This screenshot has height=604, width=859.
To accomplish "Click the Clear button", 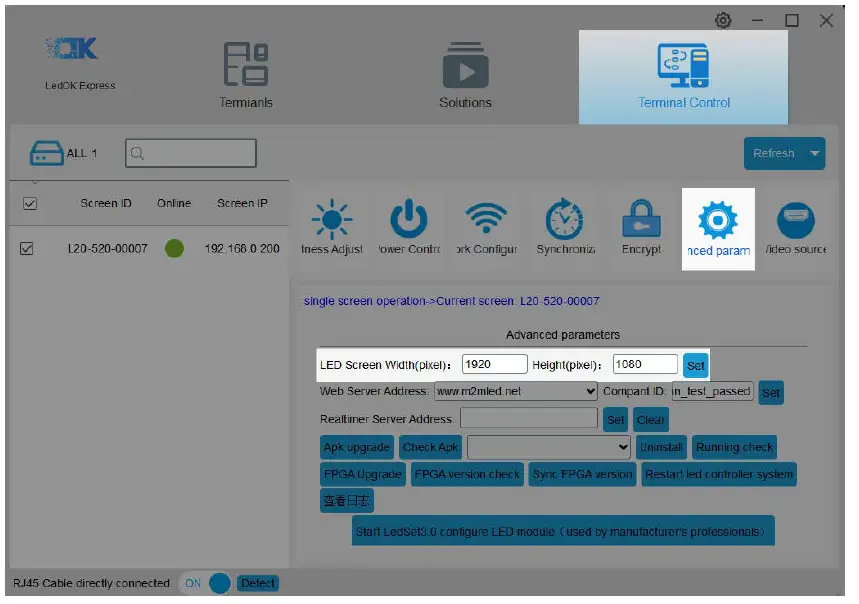I will [651, 420].
